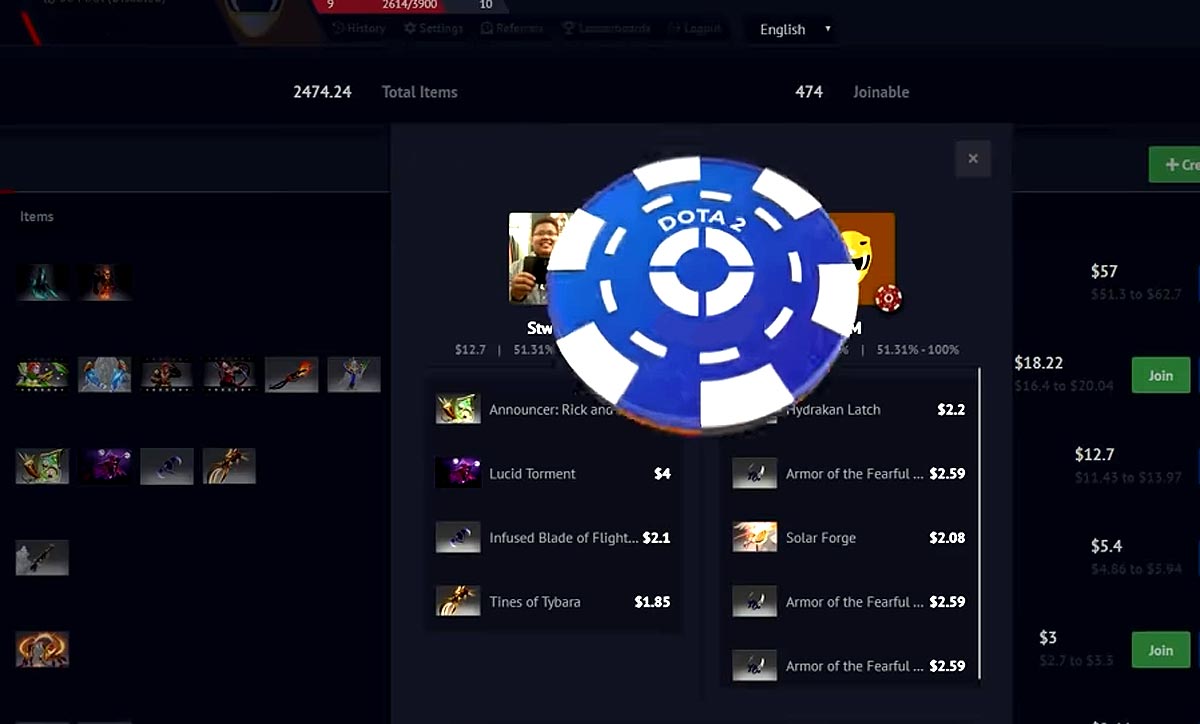Click the $5.4 game value
Screen dimensions: 1200x724
click(1106, 546)
